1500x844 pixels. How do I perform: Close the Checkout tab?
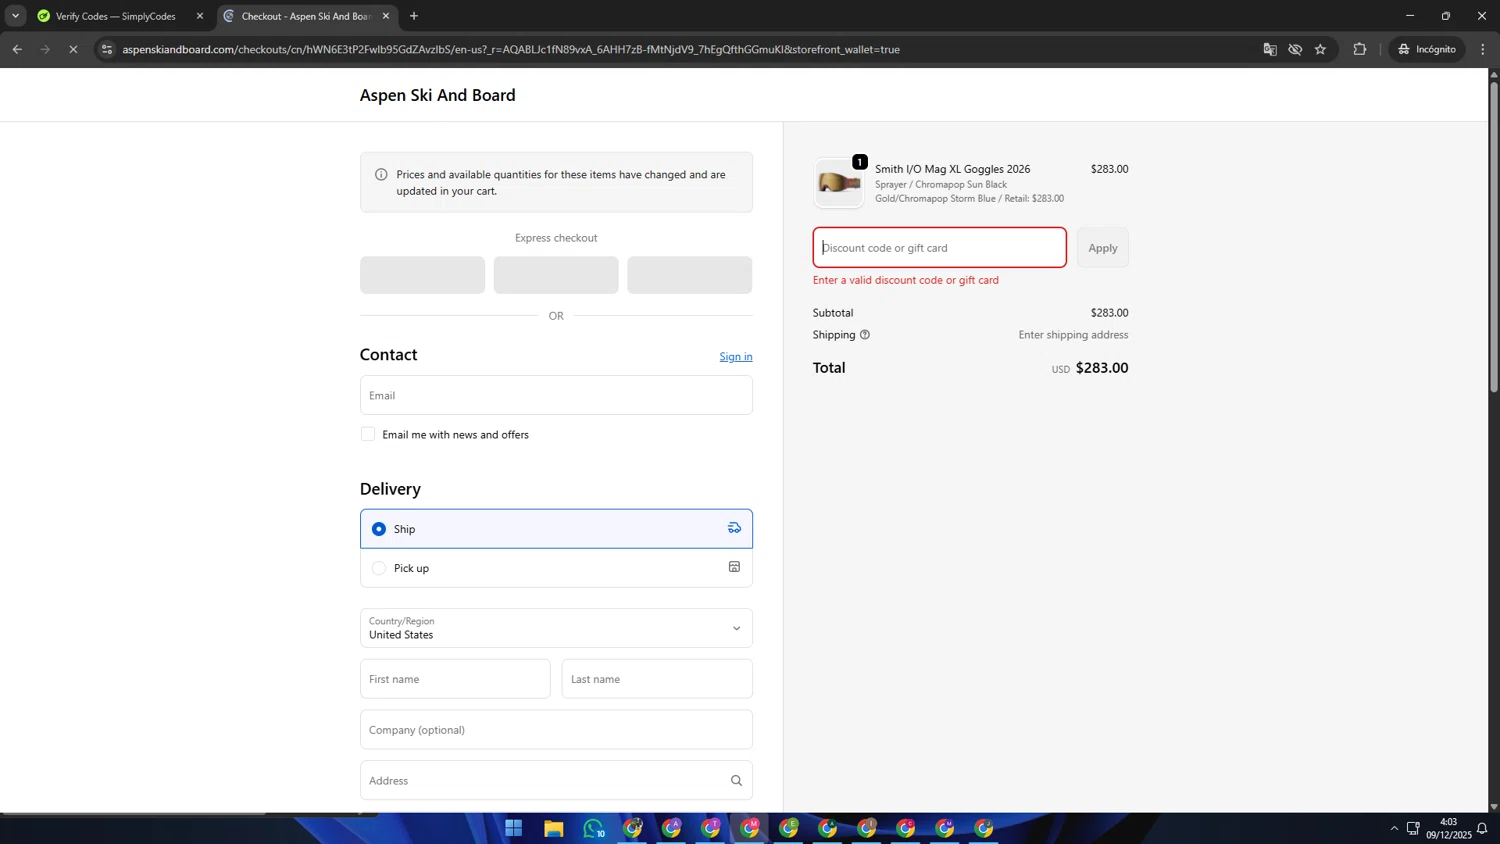click(386, 16)
